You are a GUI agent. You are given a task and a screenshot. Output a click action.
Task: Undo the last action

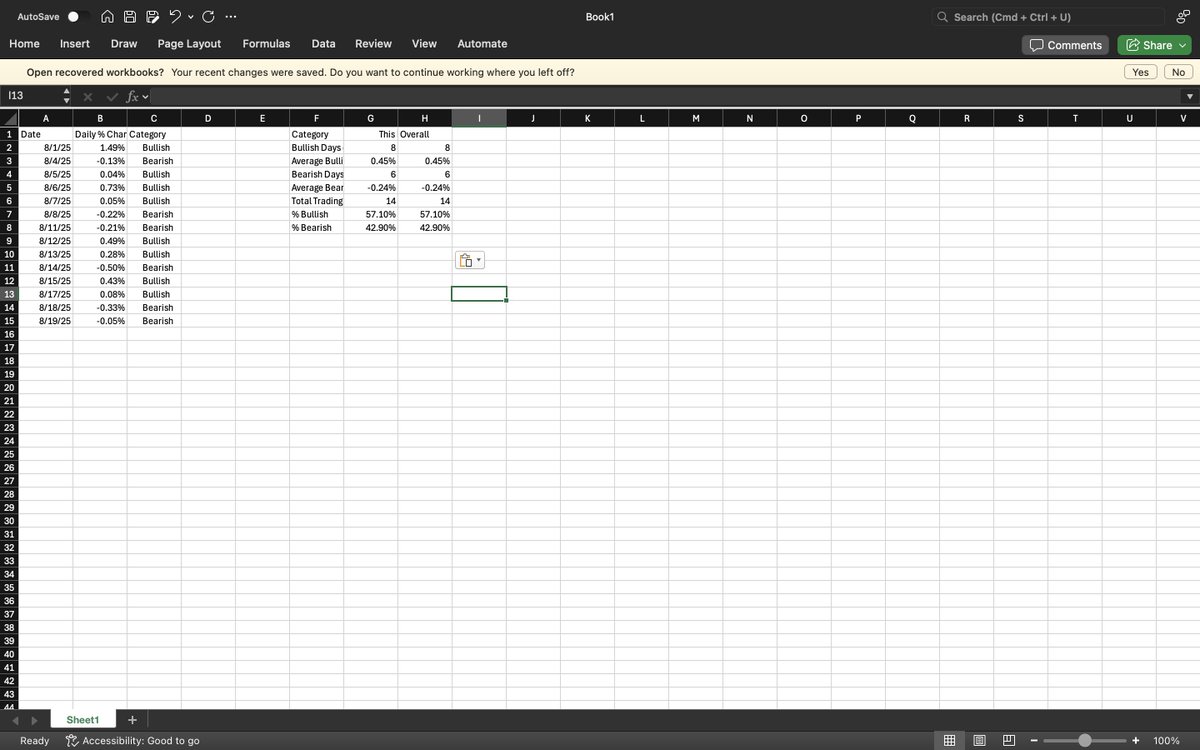(175, 17)
